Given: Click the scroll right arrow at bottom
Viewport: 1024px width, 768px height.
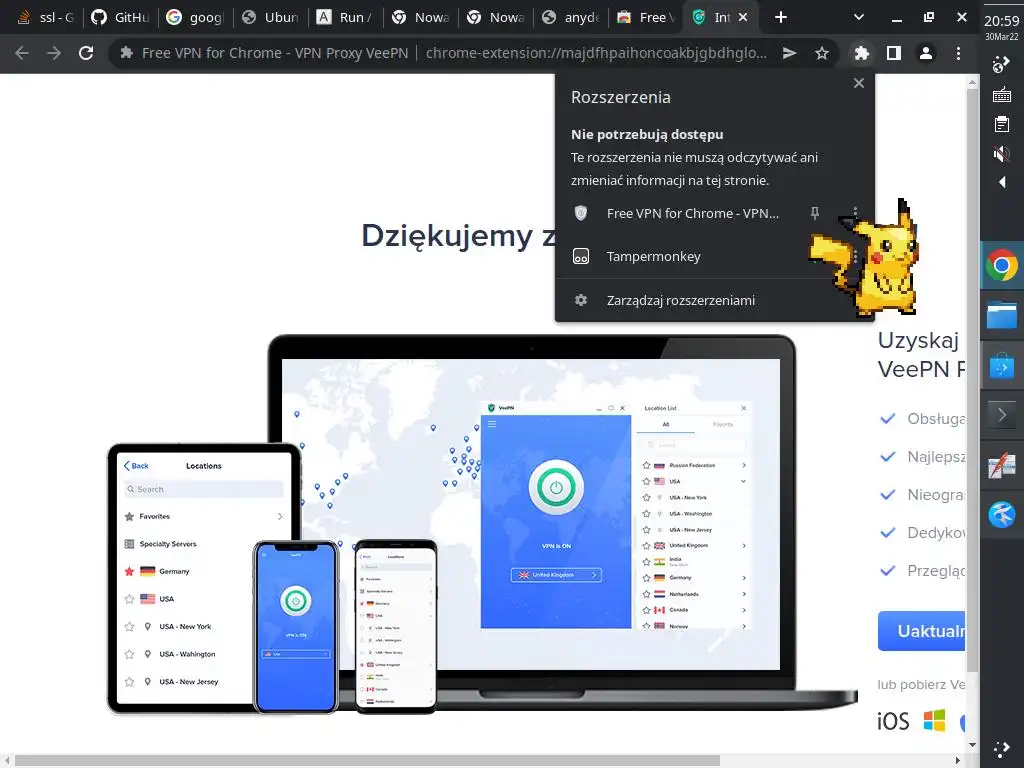Looking at the screenshot, I should point(958,761).
